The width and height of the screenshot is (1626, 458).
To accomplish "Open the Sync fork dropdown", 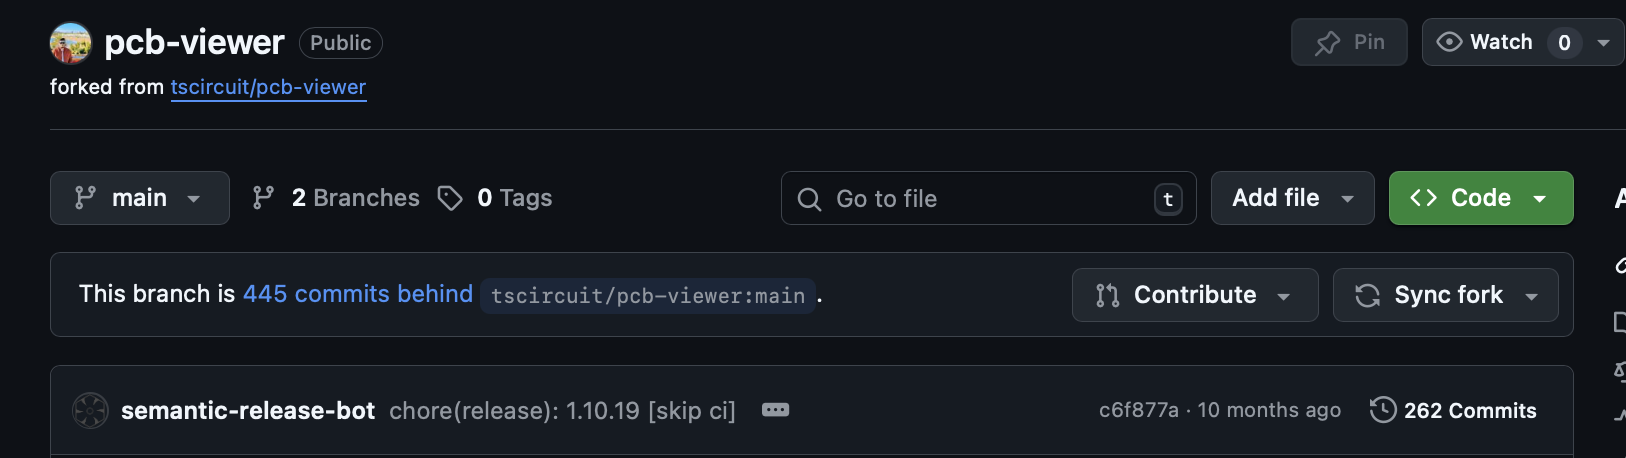I will pos(1445,295).
